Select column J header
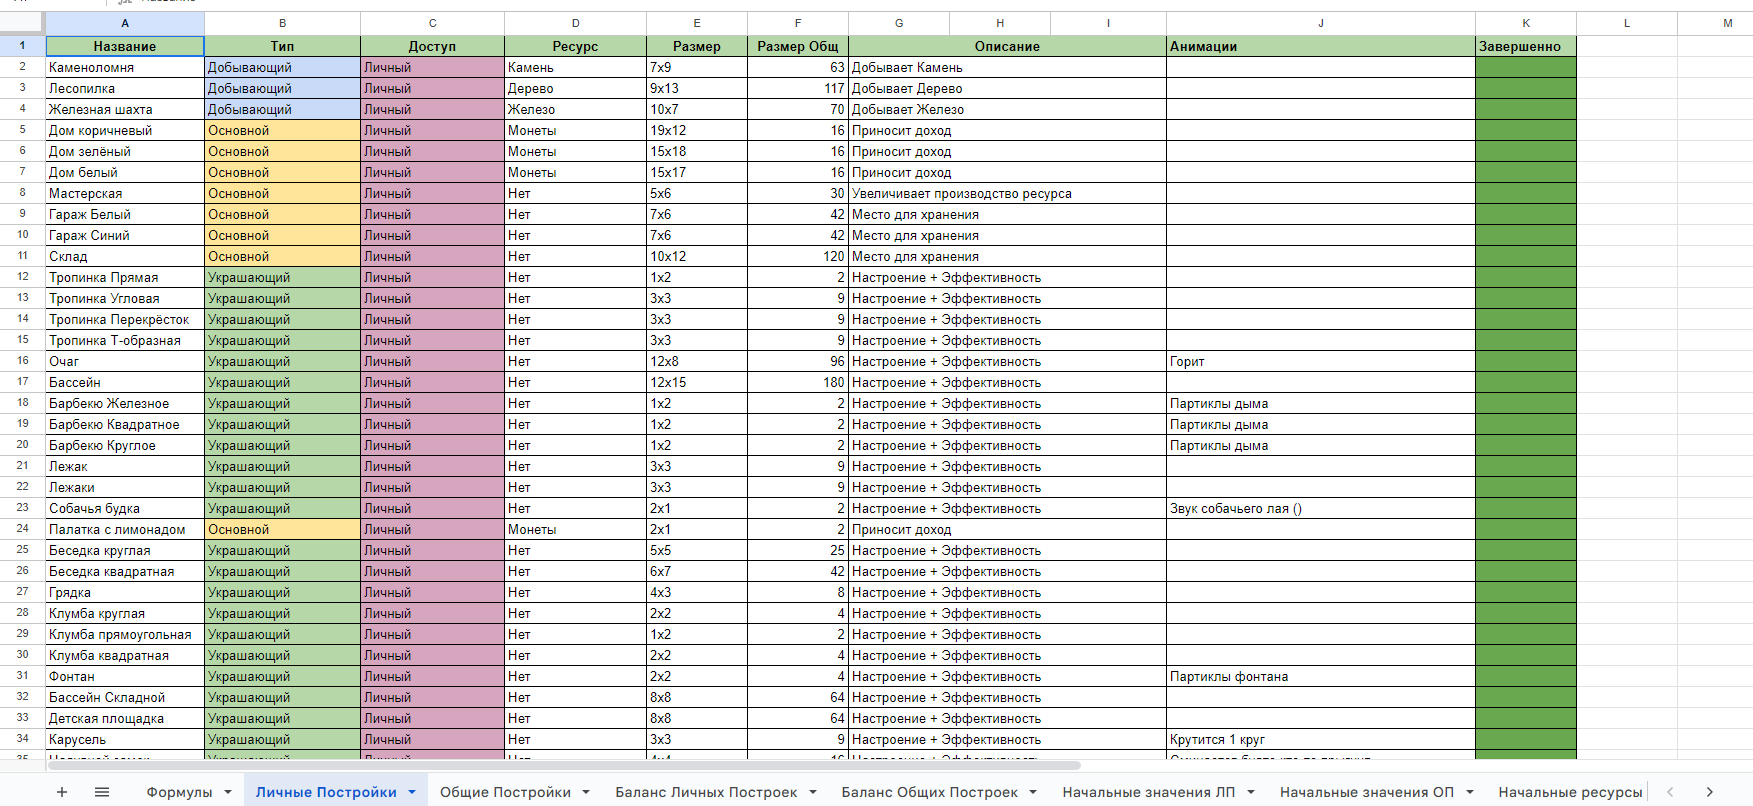 1320,23
